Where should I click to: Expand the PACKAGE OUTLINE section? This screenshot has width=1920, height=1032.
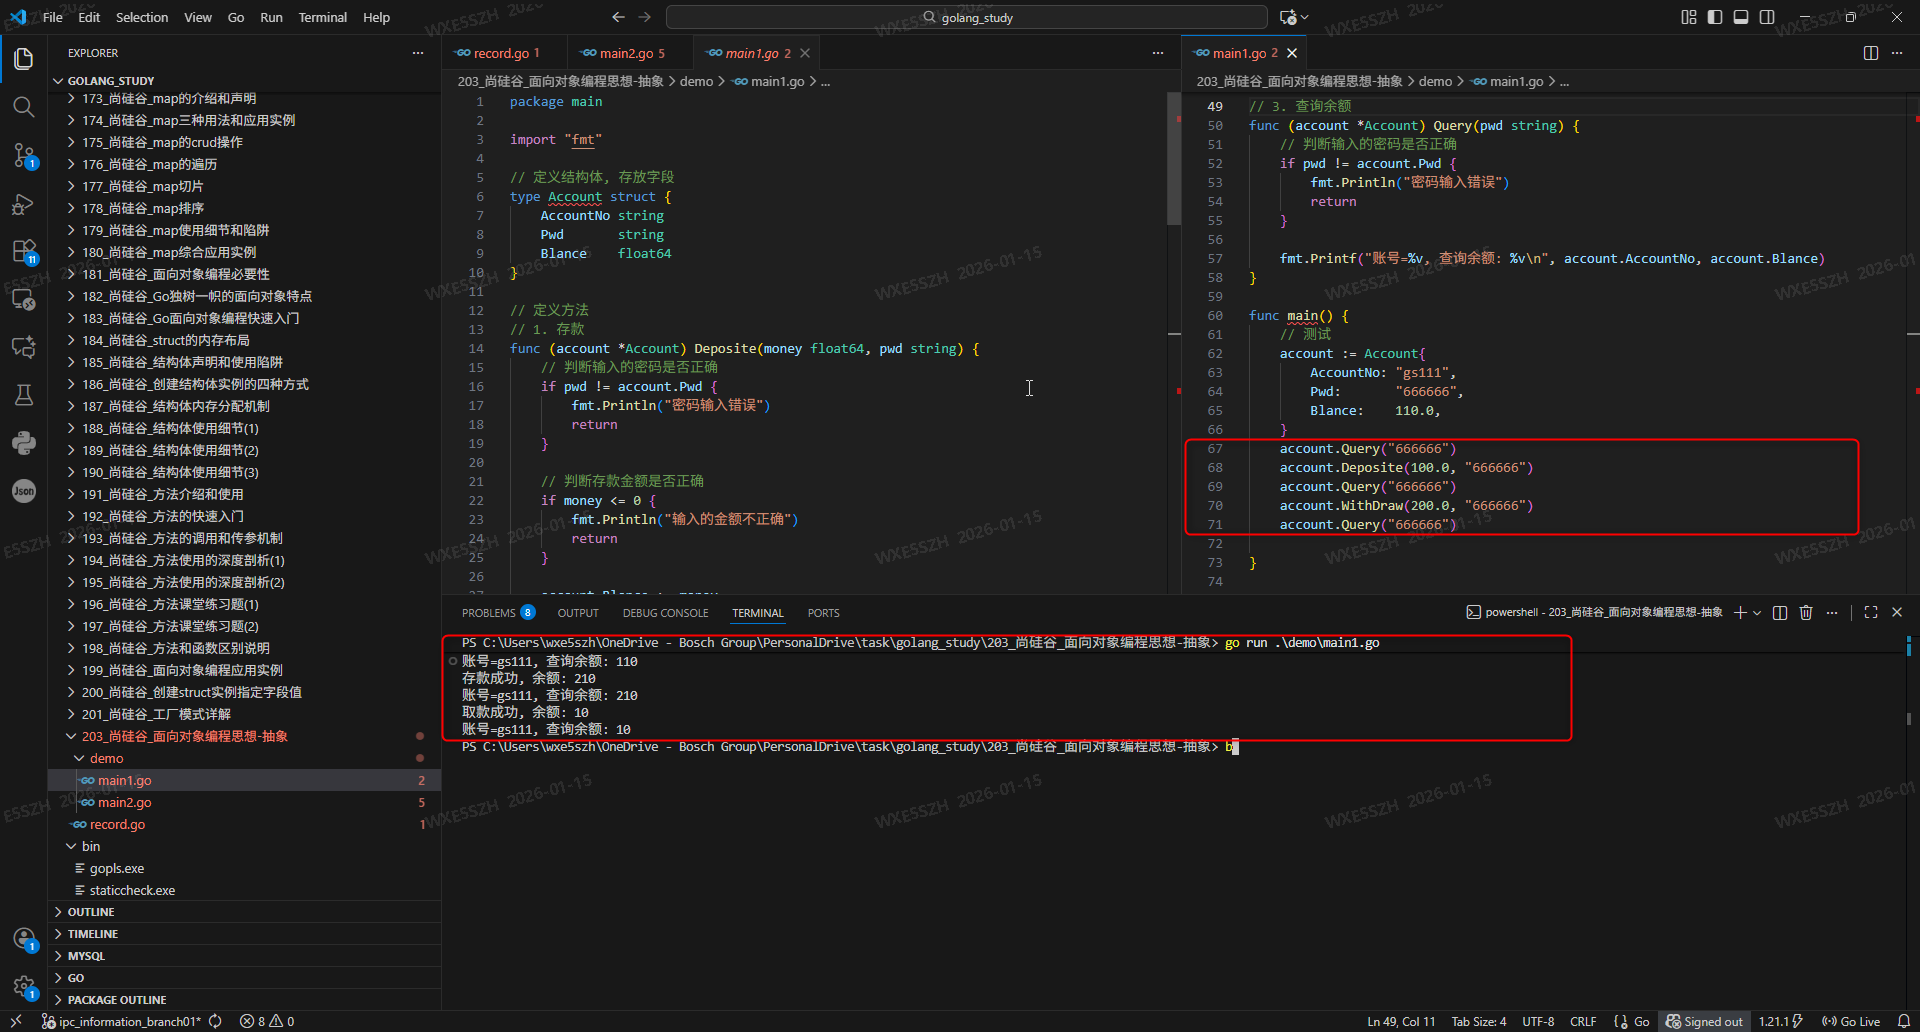point(244,1000)
